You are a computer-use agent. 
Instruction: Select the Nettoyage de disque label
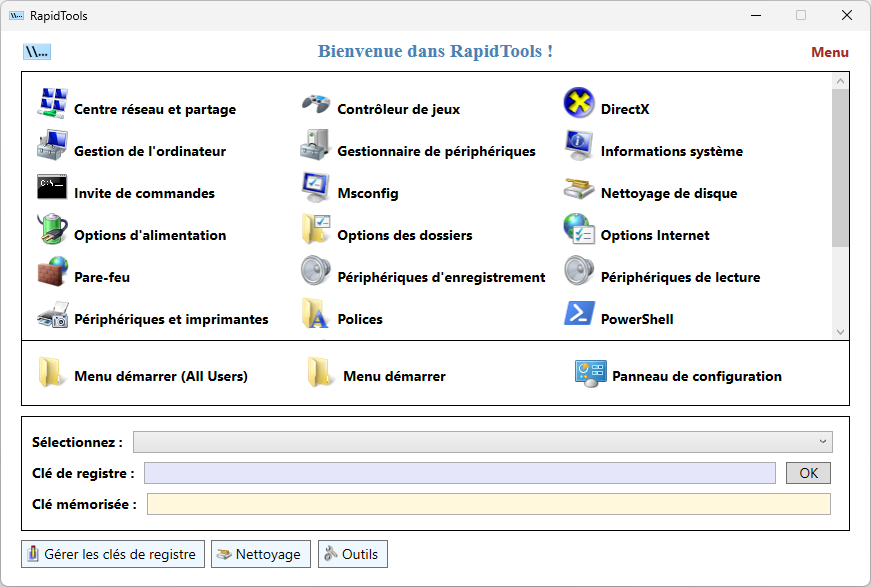[669, 193]
